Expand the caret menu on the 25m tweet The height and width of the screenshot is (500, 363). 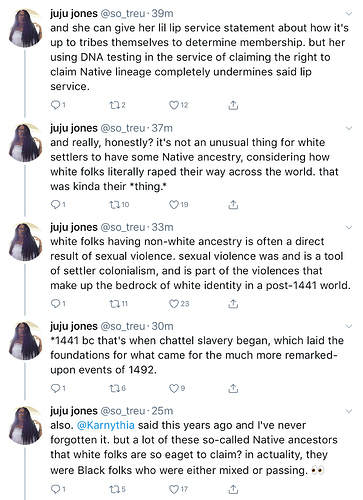(349, 411)
